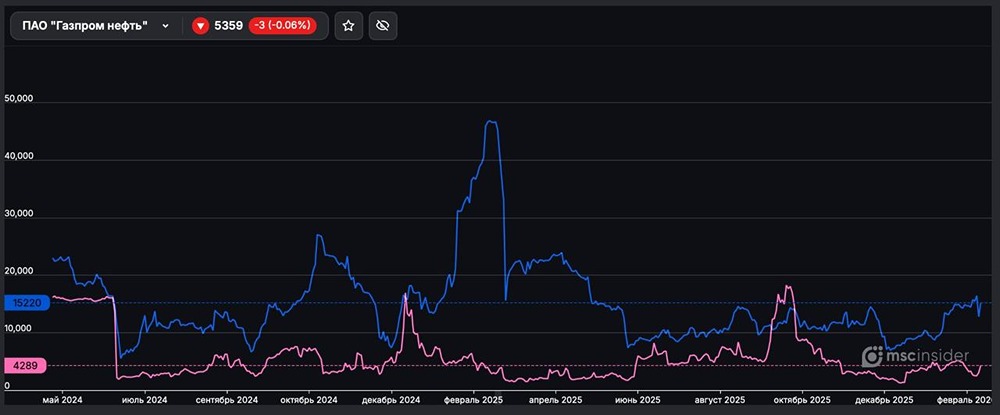Click the 5359 price value
The image size is (1000, 415).
pyautogui.click(x=230, y=26)
